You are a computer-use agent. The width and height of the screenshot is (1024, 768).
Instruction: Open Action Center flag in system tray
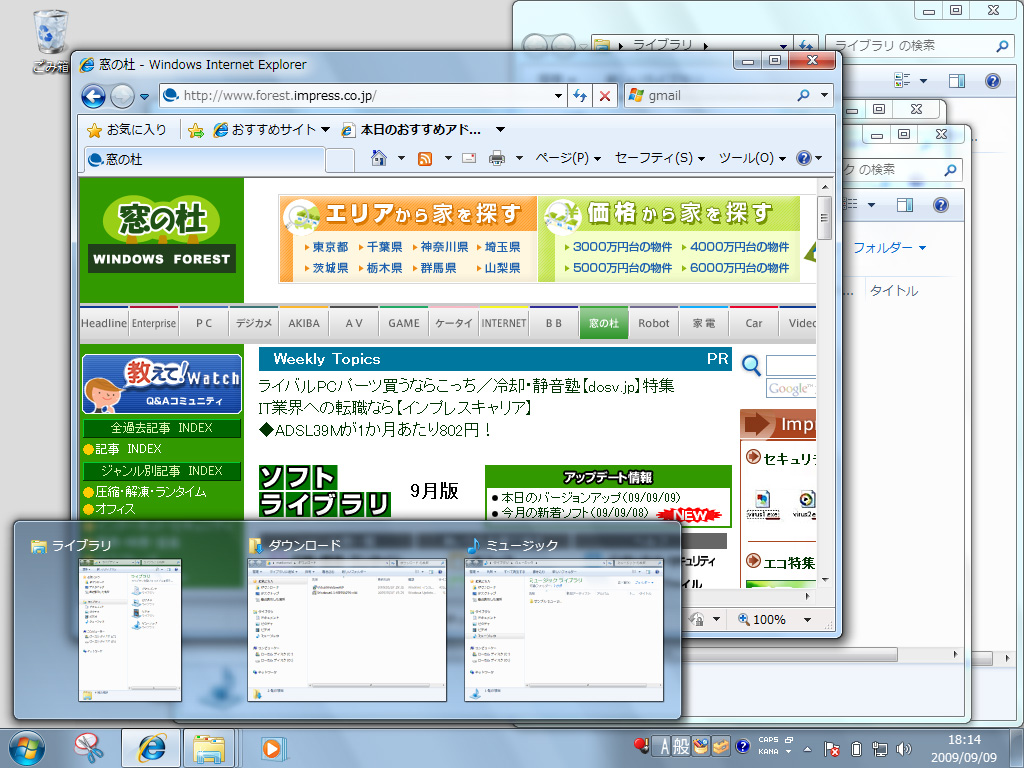pos(831,747)
